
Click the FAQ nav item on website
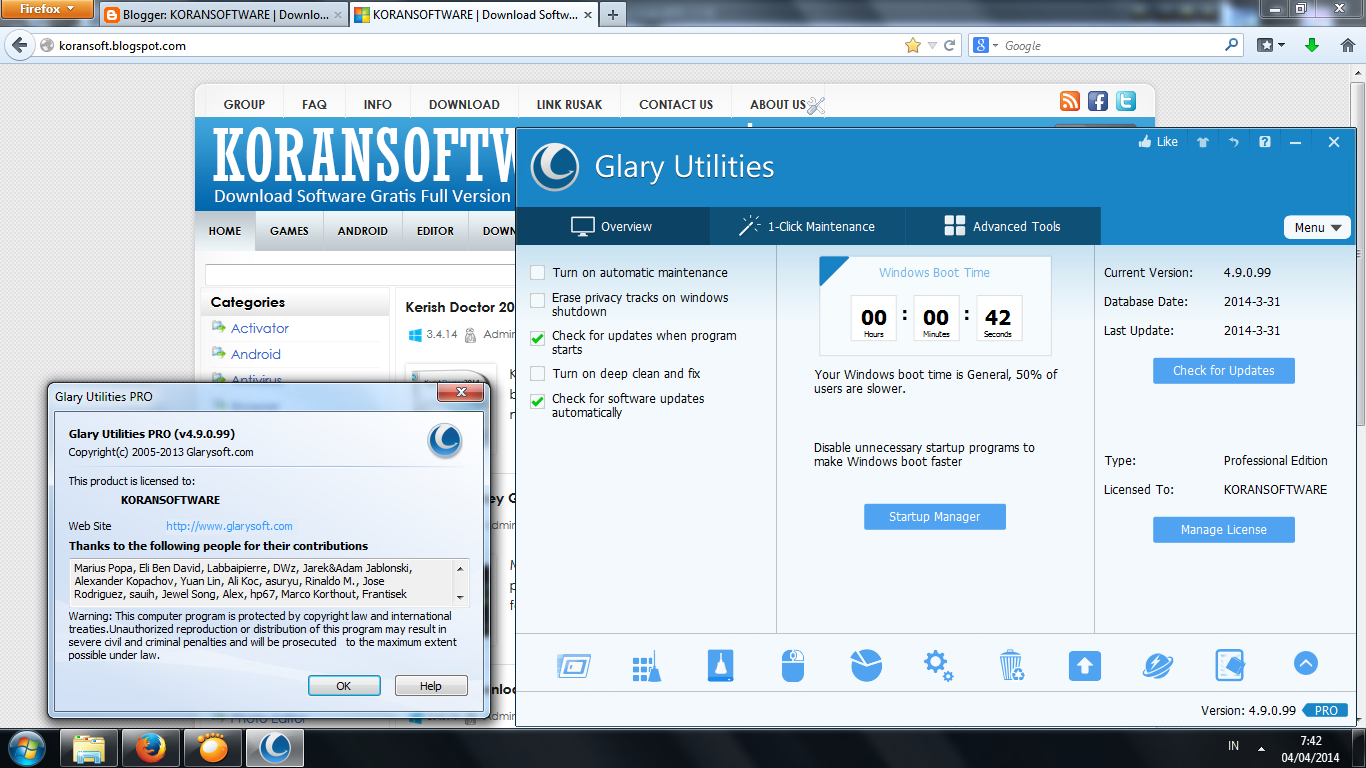click(314, 104)
